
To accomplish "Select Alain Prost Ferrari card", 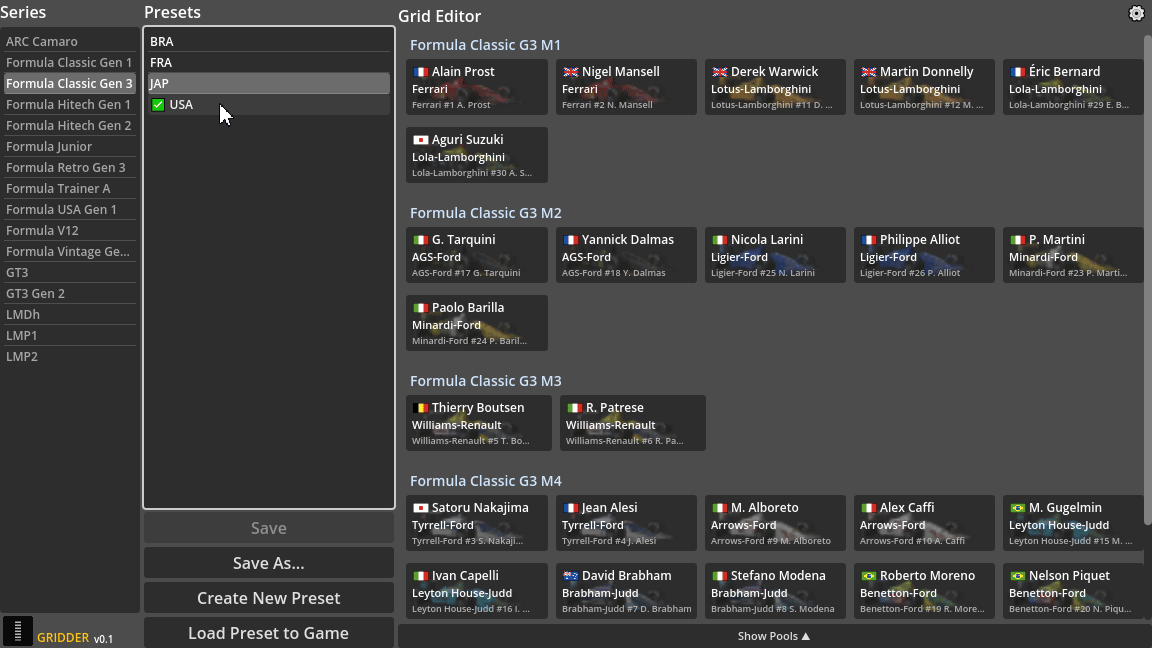I will (477, 87).
